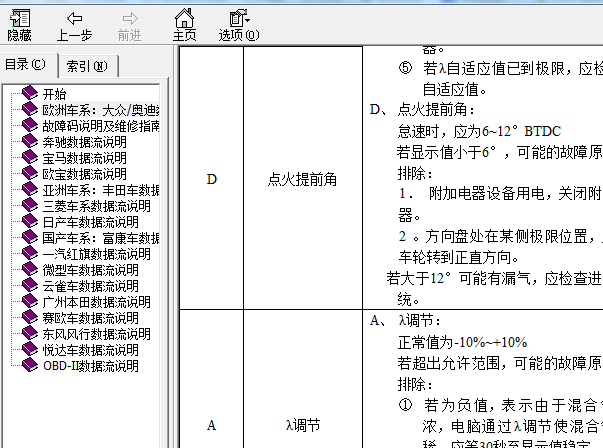Click the book icon beside 开始
603x448 pixels.
click(30, 93)
